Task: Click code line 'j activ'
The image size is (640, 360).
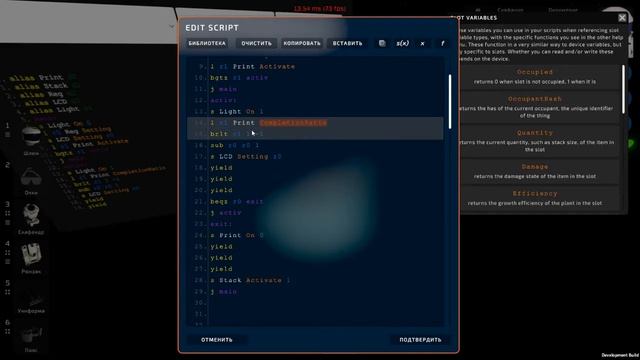Action: click(226, 213)
